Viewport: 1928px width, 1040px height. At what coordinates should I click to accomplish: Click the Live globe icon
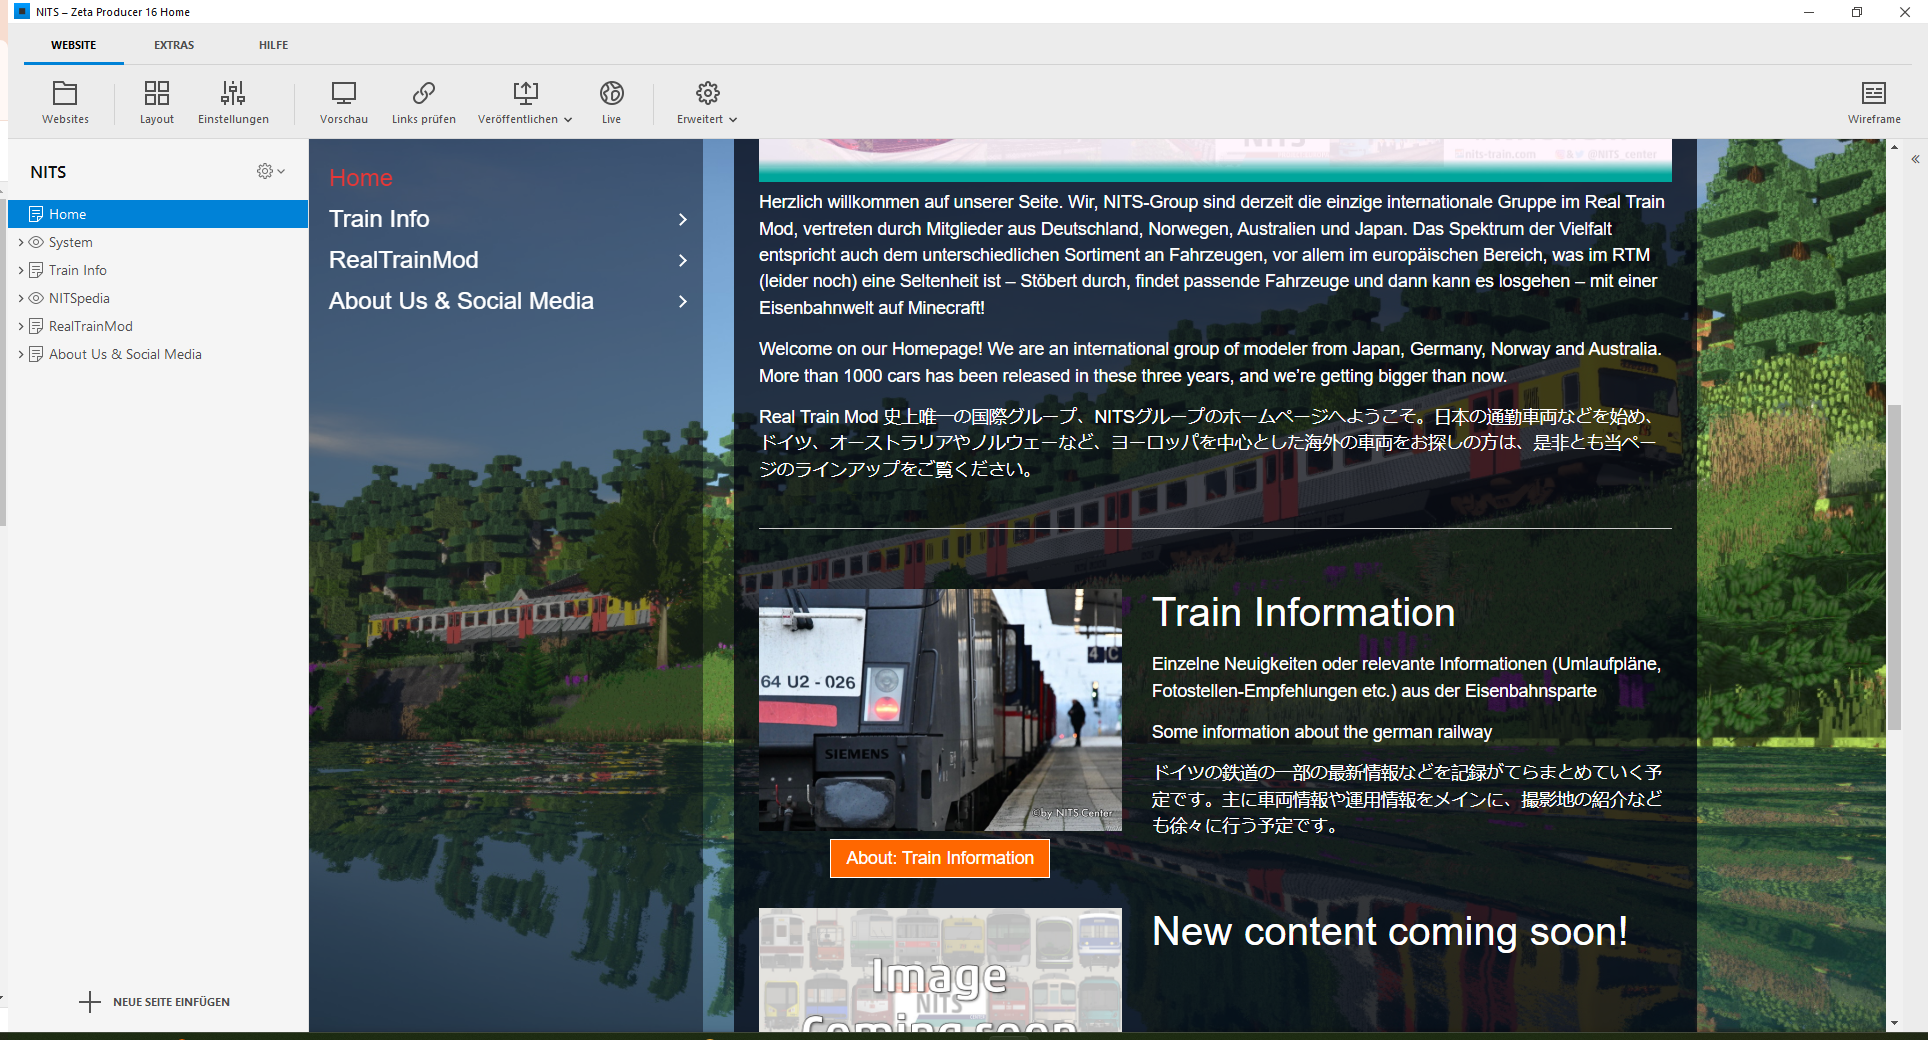(611, 94)
